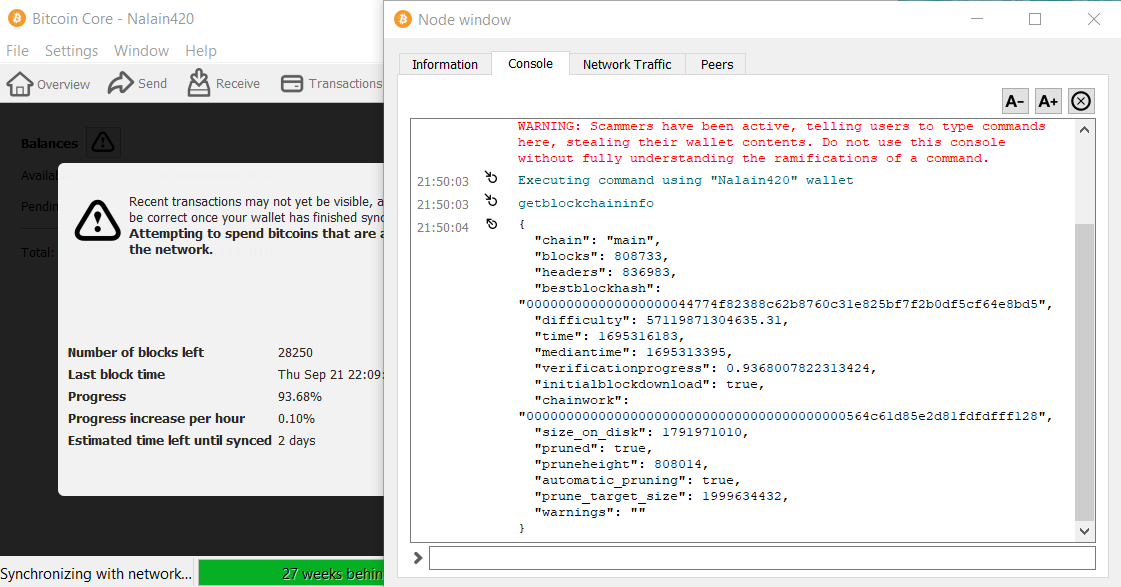This screenshot has height=587, width=1121.
Task: Open the Settings menu
Action: tap(71, 51)
